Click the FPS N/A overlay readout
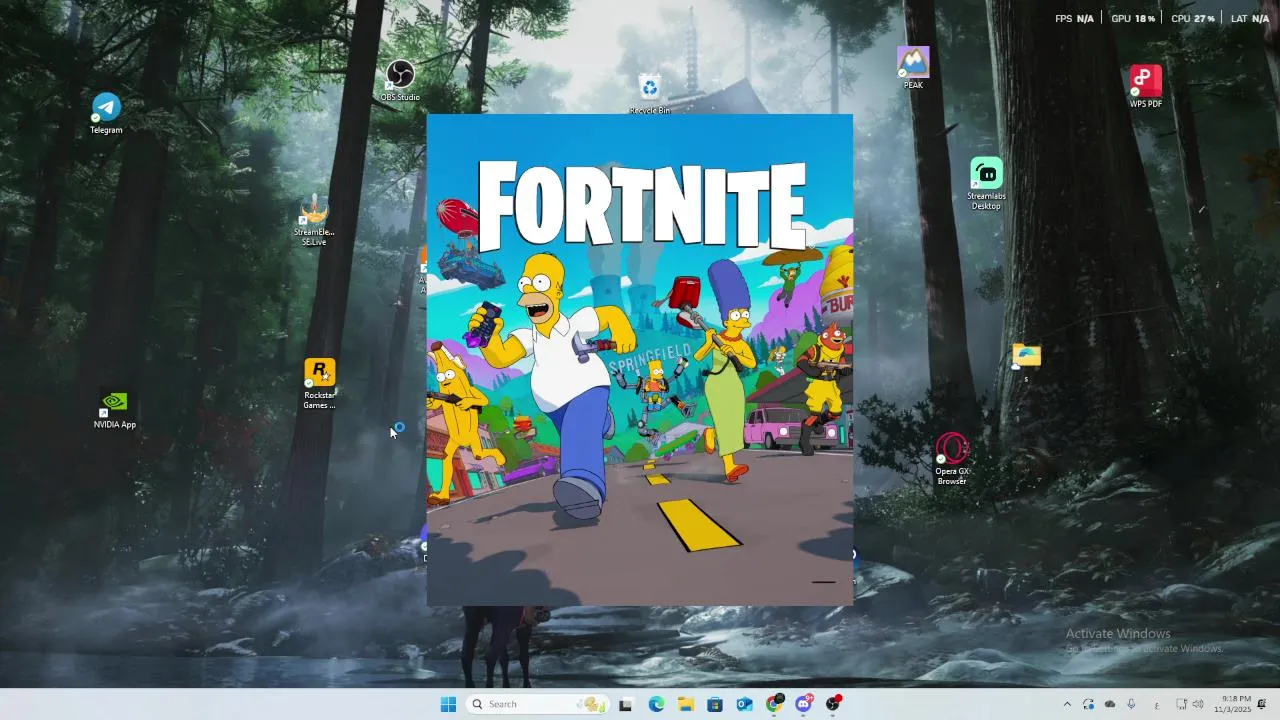 [1075, 18]
